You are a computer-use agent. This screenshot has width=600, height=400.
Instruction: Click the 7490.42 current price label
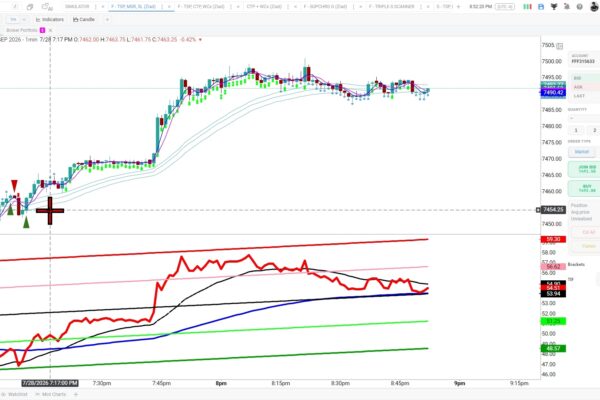pyautogui.click(x=553, y=93)
